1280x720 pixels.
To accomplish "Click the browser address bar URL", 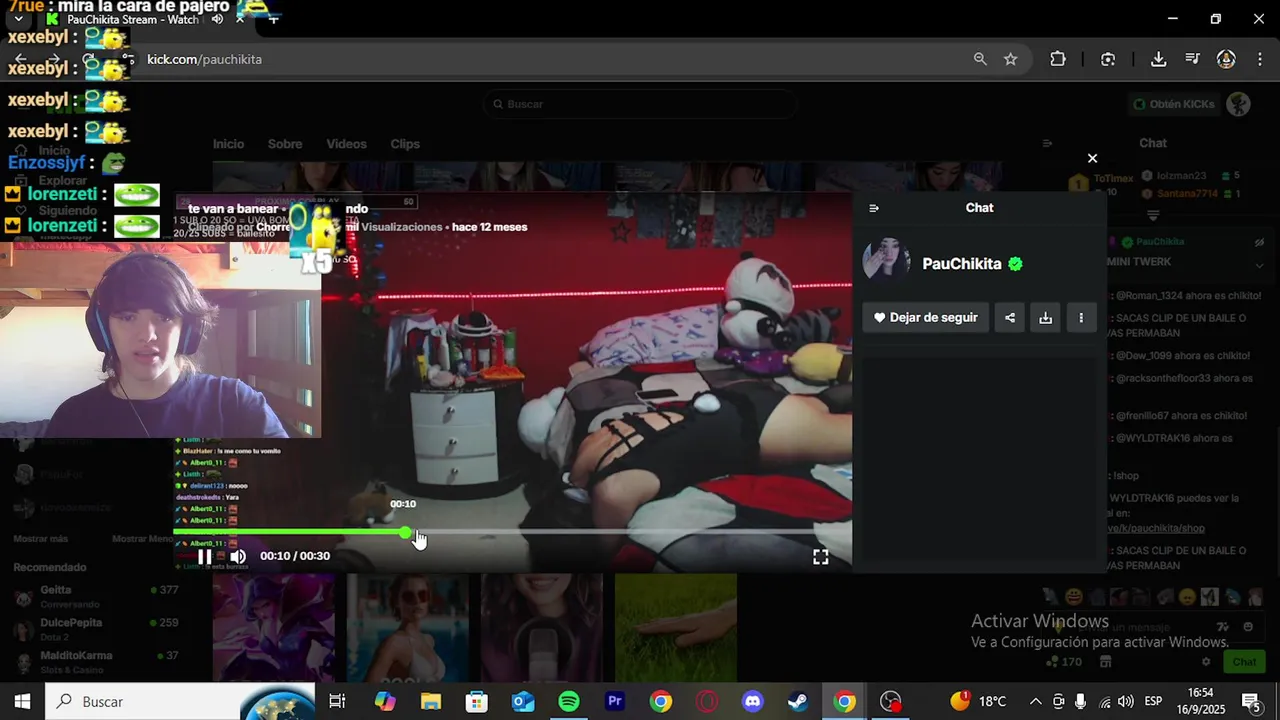I will point(204,59).
